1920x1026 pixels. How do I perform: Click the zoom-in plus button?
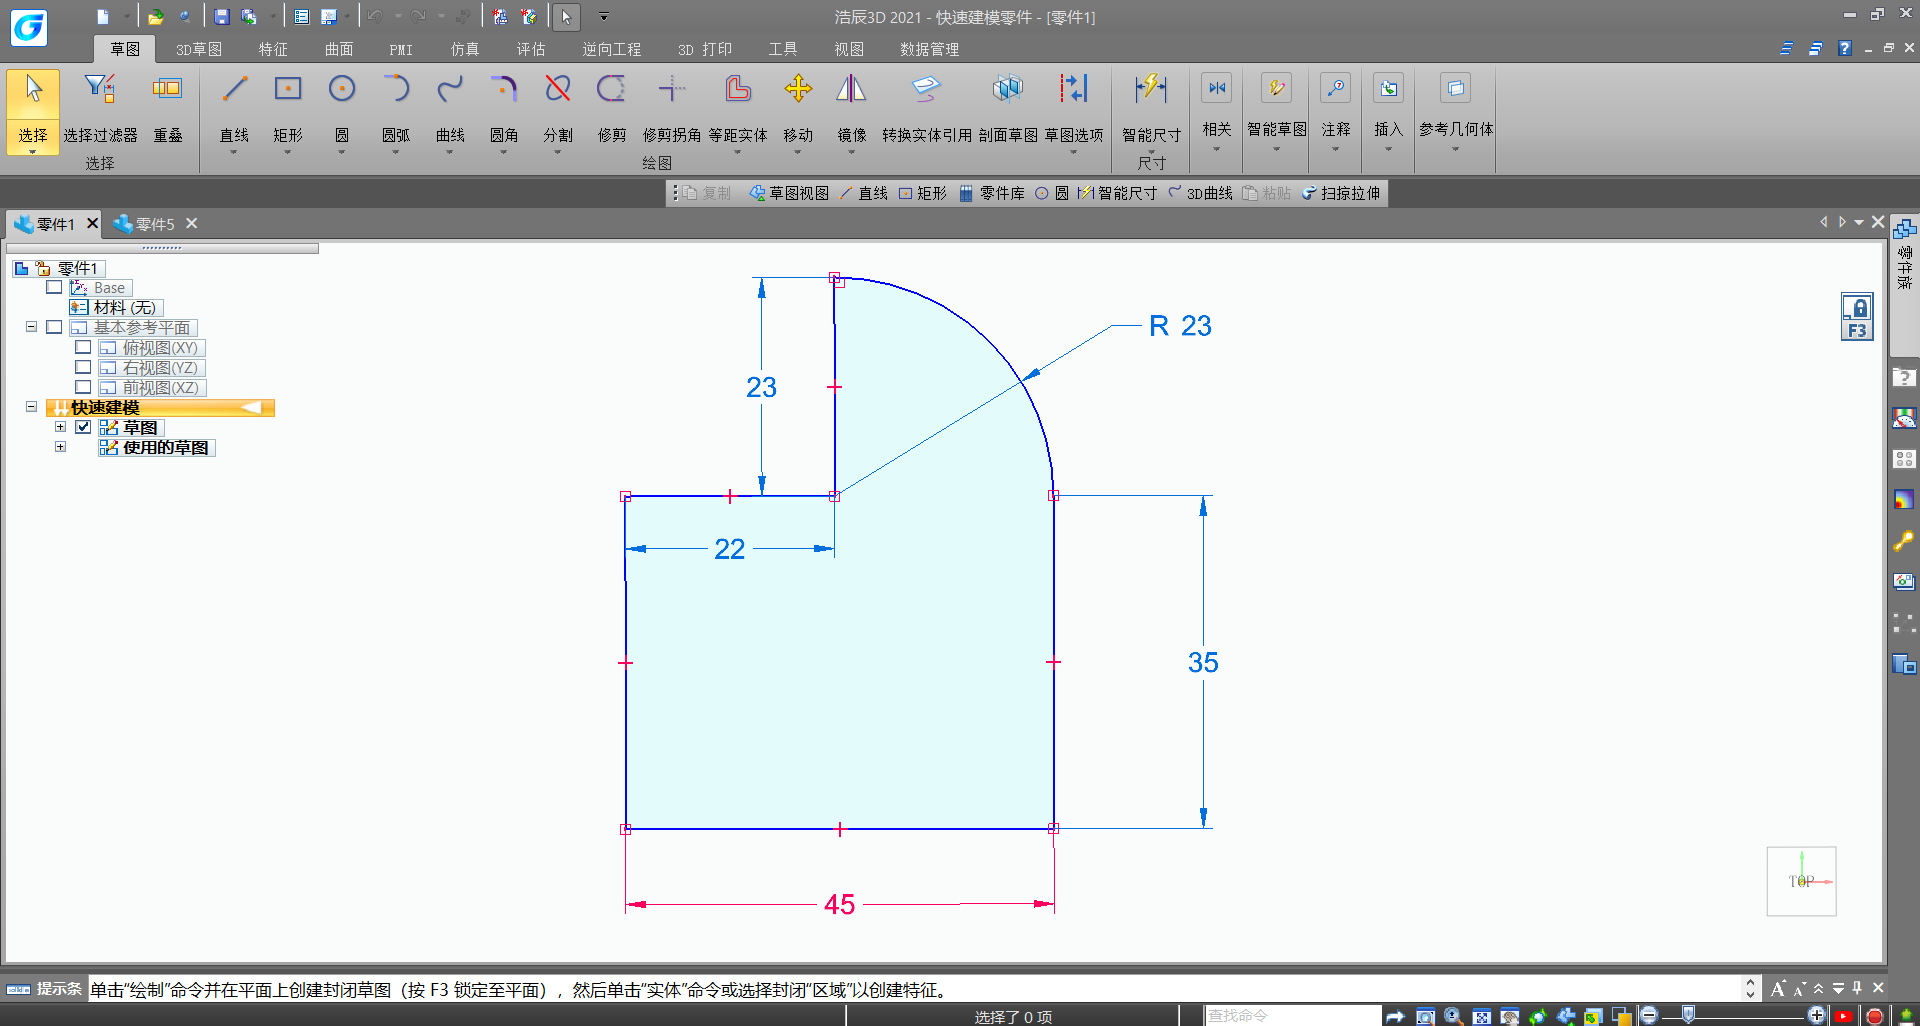(x=1817, y=1016)
